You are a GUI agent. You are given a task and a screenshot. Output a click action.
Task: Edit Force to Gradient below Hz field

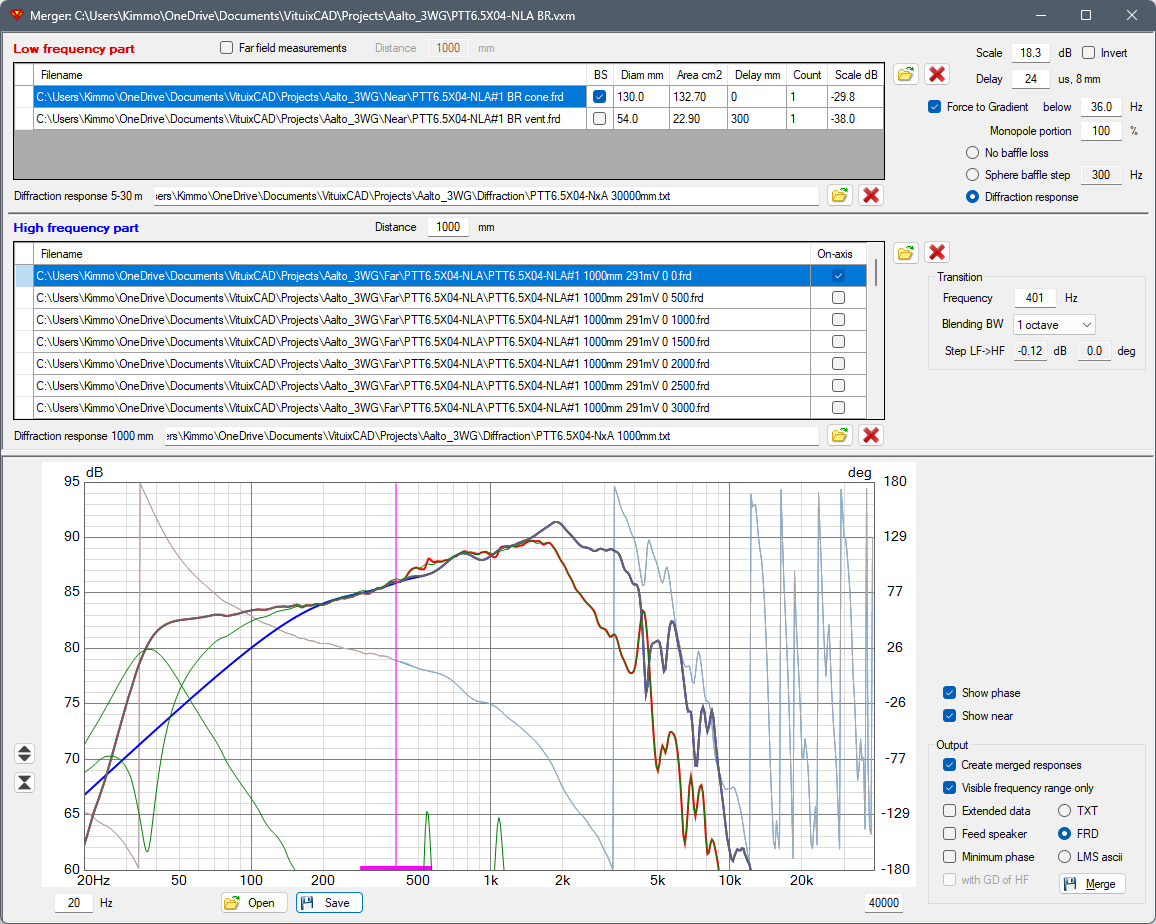[x=1101, y=107]
